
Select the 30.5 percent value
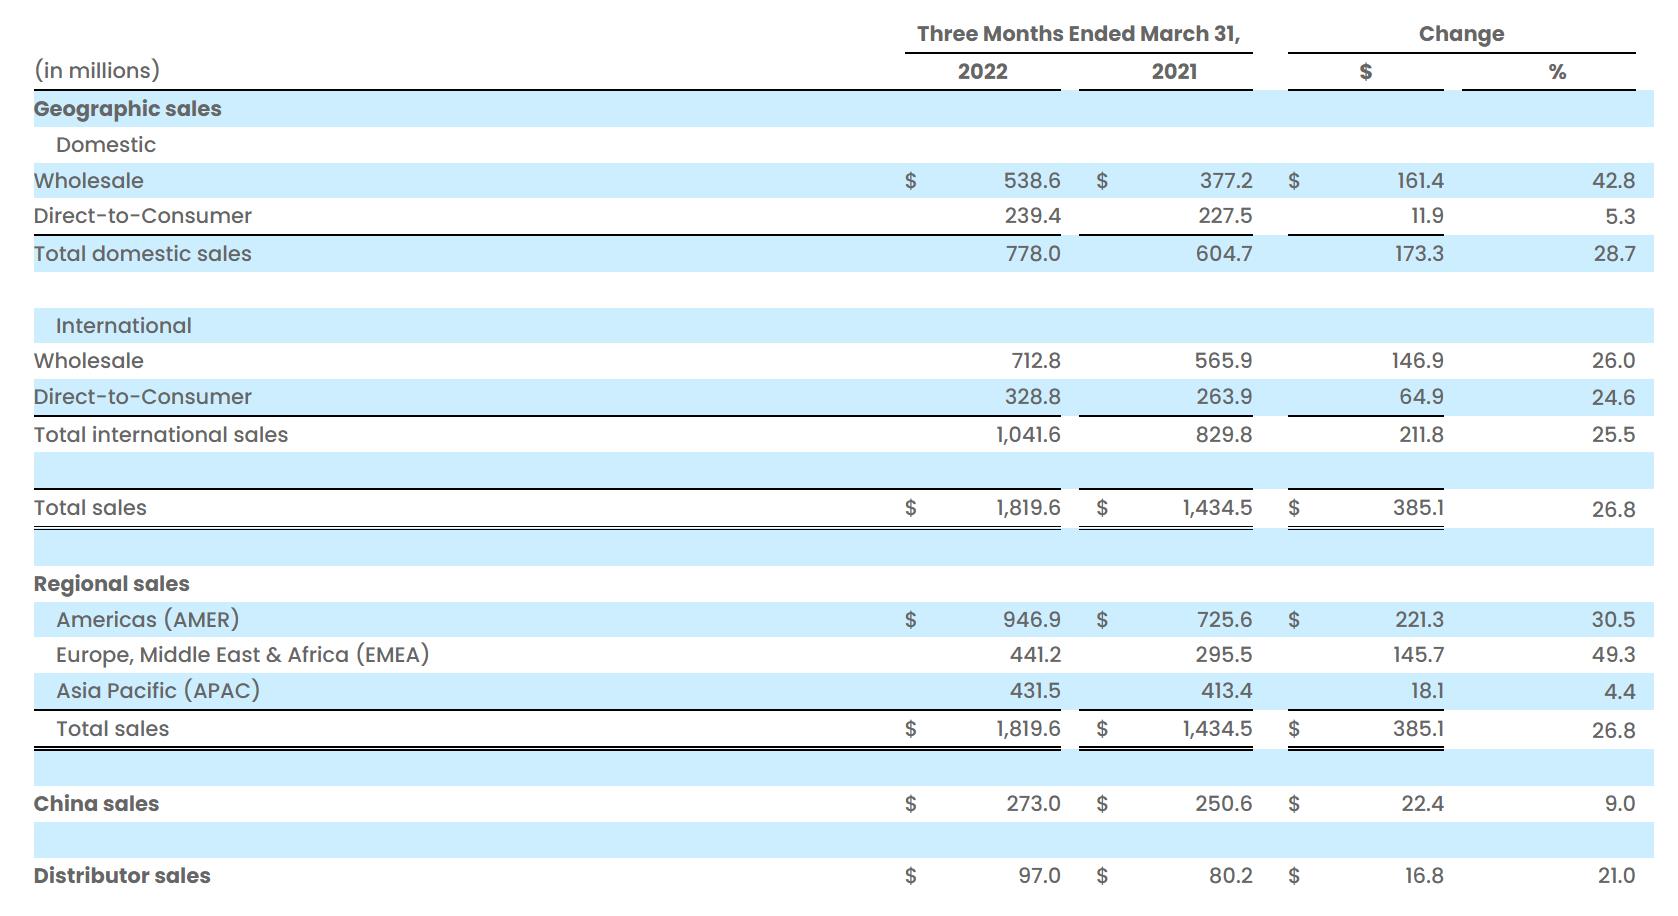pos(1613,620)
